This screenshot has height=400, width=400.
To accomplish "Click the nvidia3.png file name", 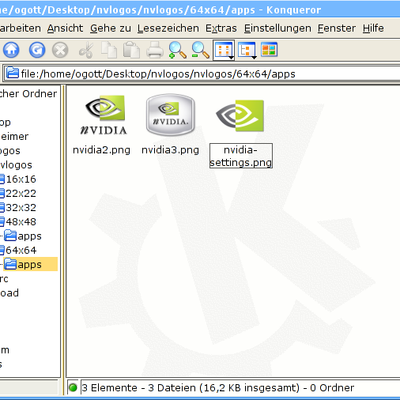I will pos(170,150).
